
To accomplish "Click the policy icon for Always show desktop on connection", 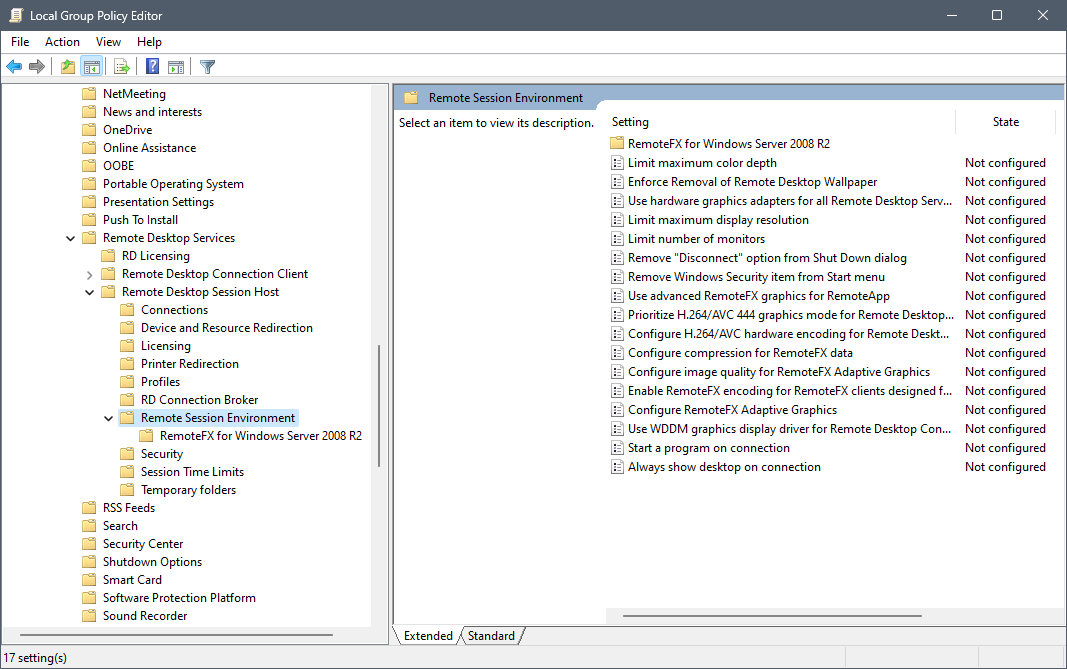I will tap(617, 467).
